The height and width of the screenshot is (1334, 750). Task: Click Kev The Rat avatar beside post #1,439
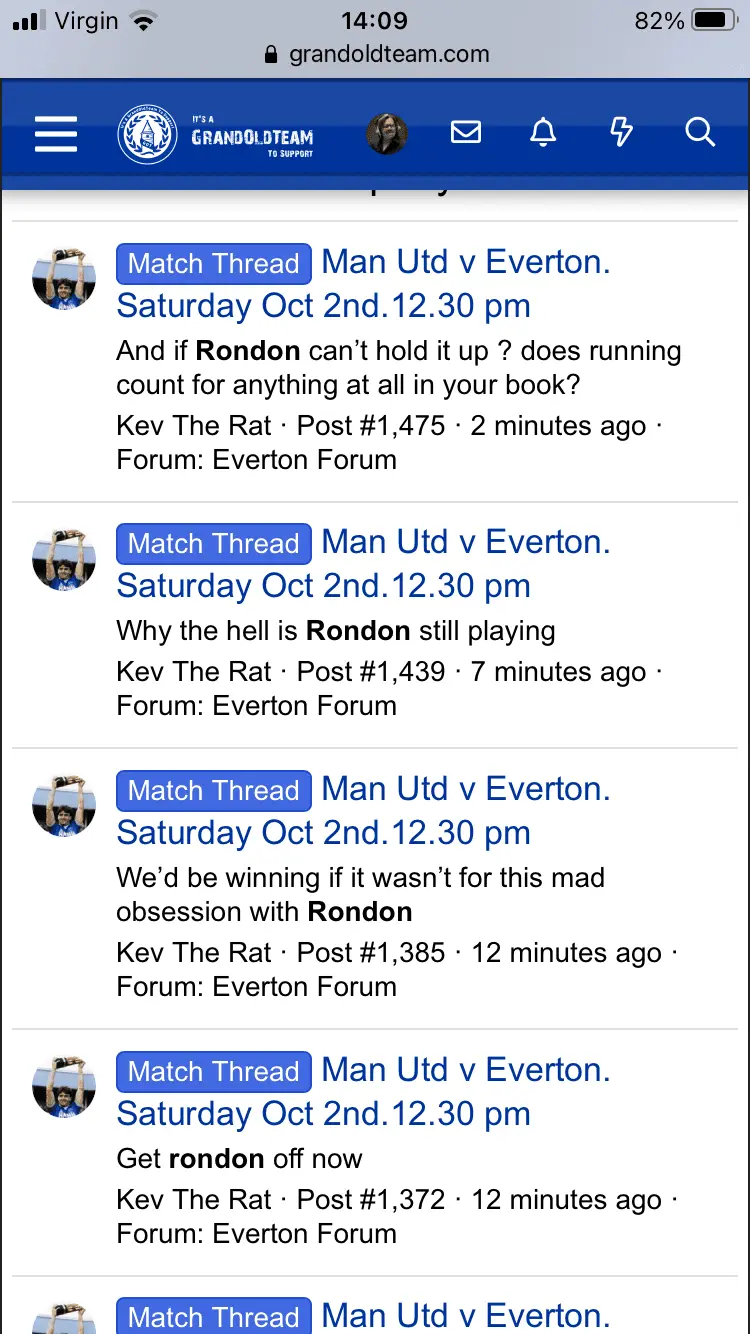(x=64, y=560)
